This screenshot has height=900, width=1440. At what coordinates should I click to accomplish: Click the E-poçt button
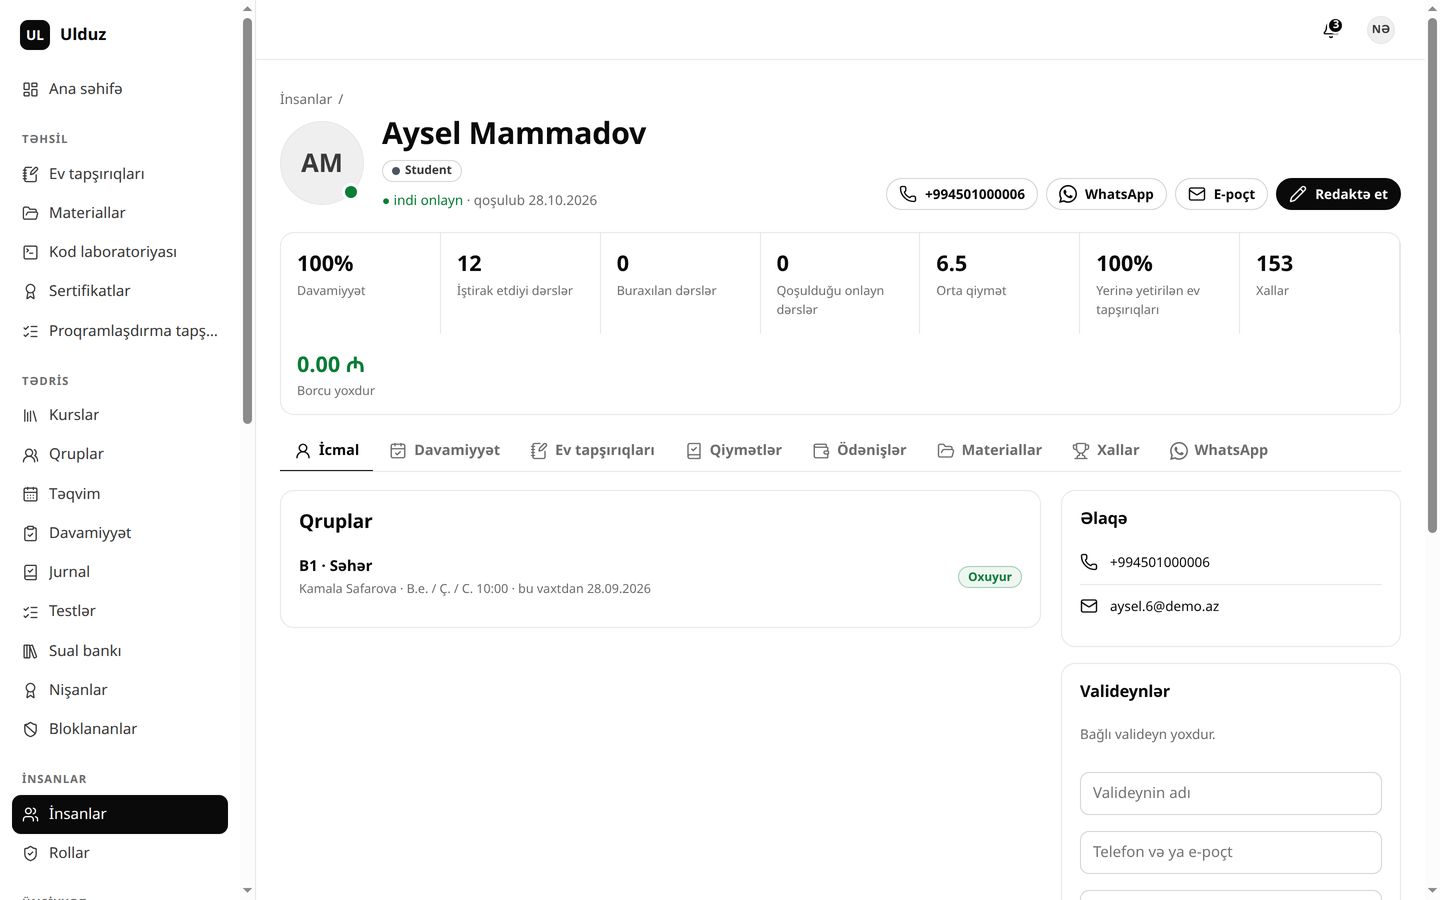pos(1221,194)
